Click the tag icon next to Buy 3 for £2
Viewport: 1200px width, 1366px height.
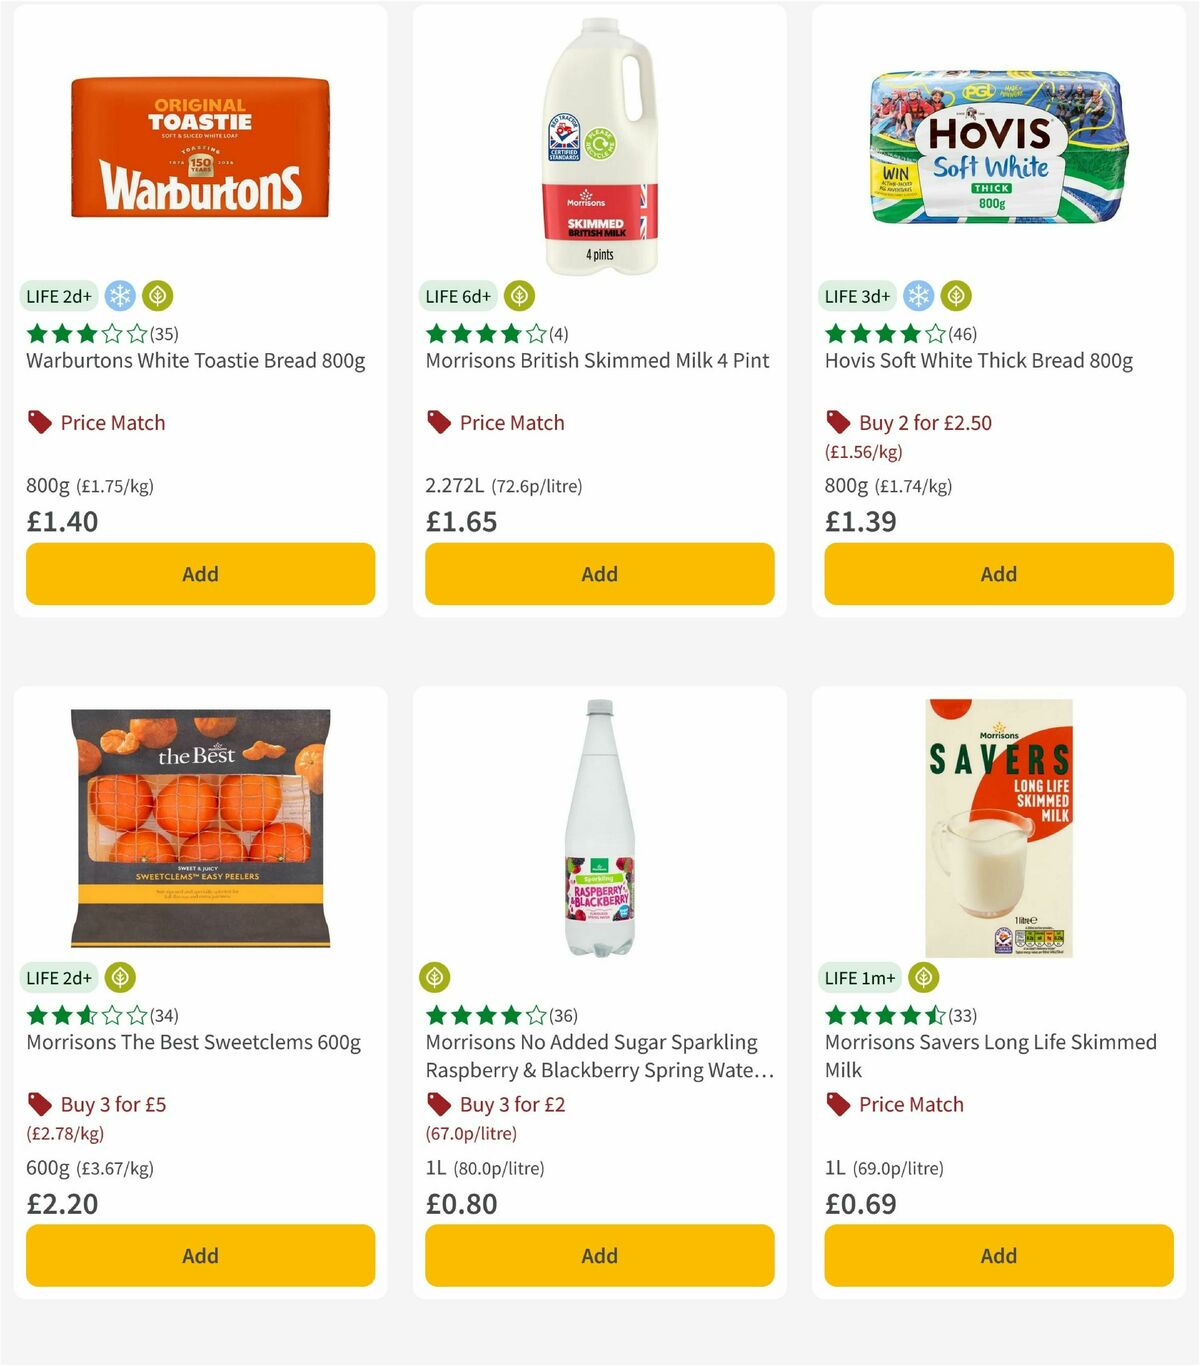click(438, 1104)
